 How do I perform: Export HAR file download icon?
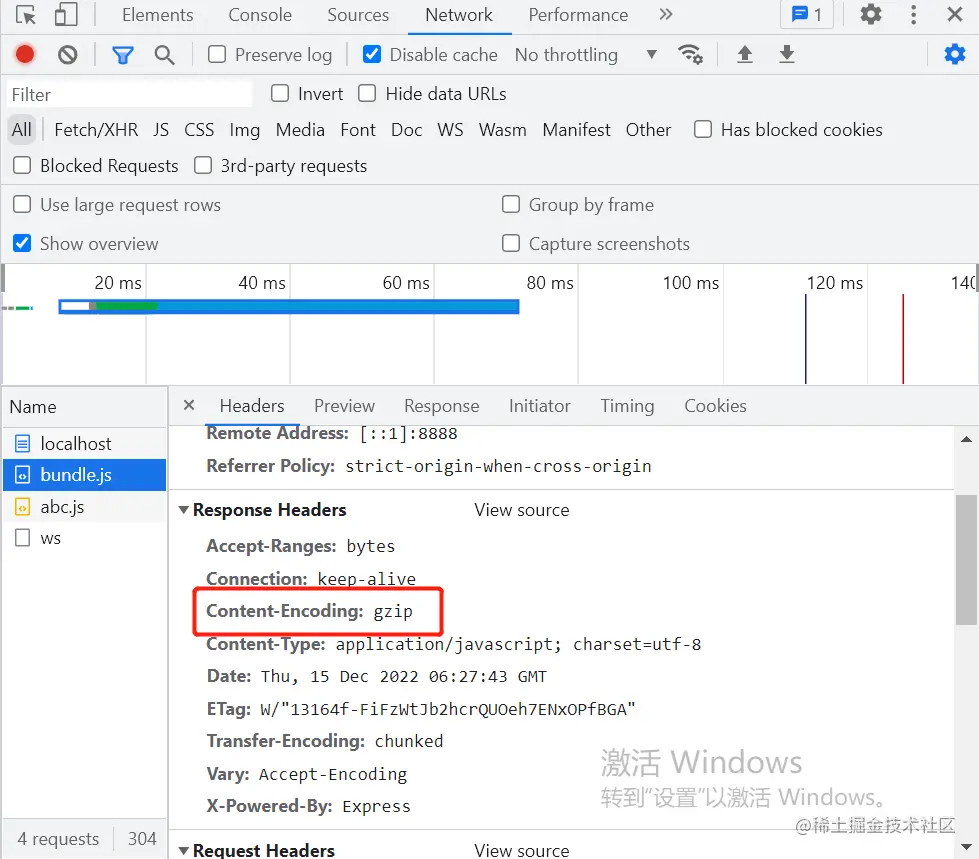pos(787,55)
